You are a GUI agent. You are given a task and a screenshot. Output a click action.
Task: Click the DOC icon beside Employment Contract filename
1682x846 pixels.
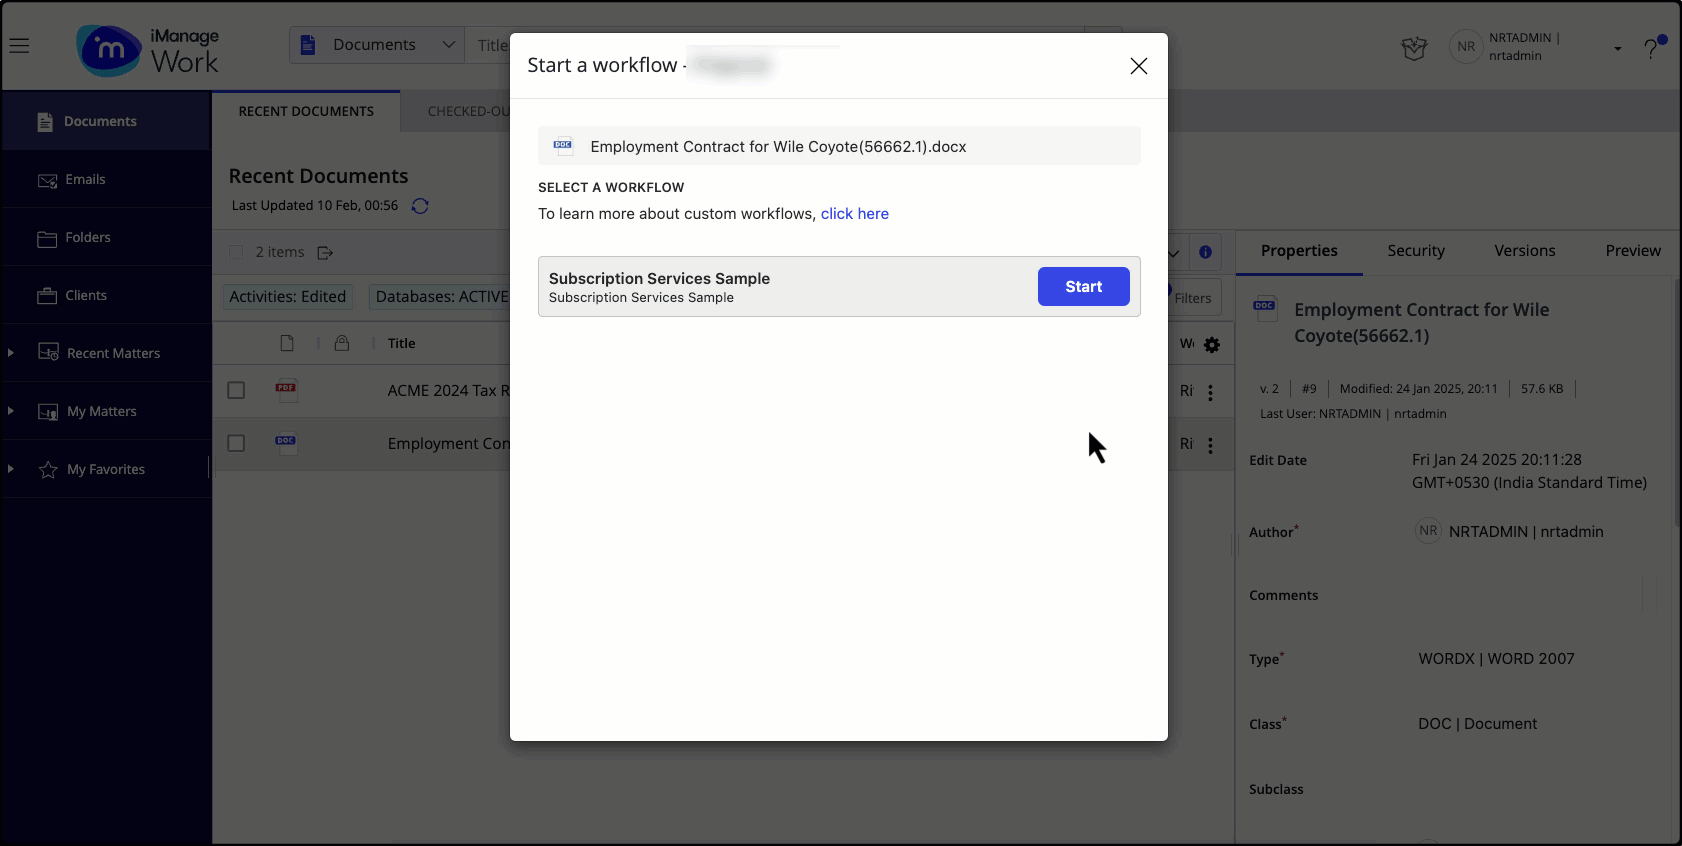pos(563,146)
